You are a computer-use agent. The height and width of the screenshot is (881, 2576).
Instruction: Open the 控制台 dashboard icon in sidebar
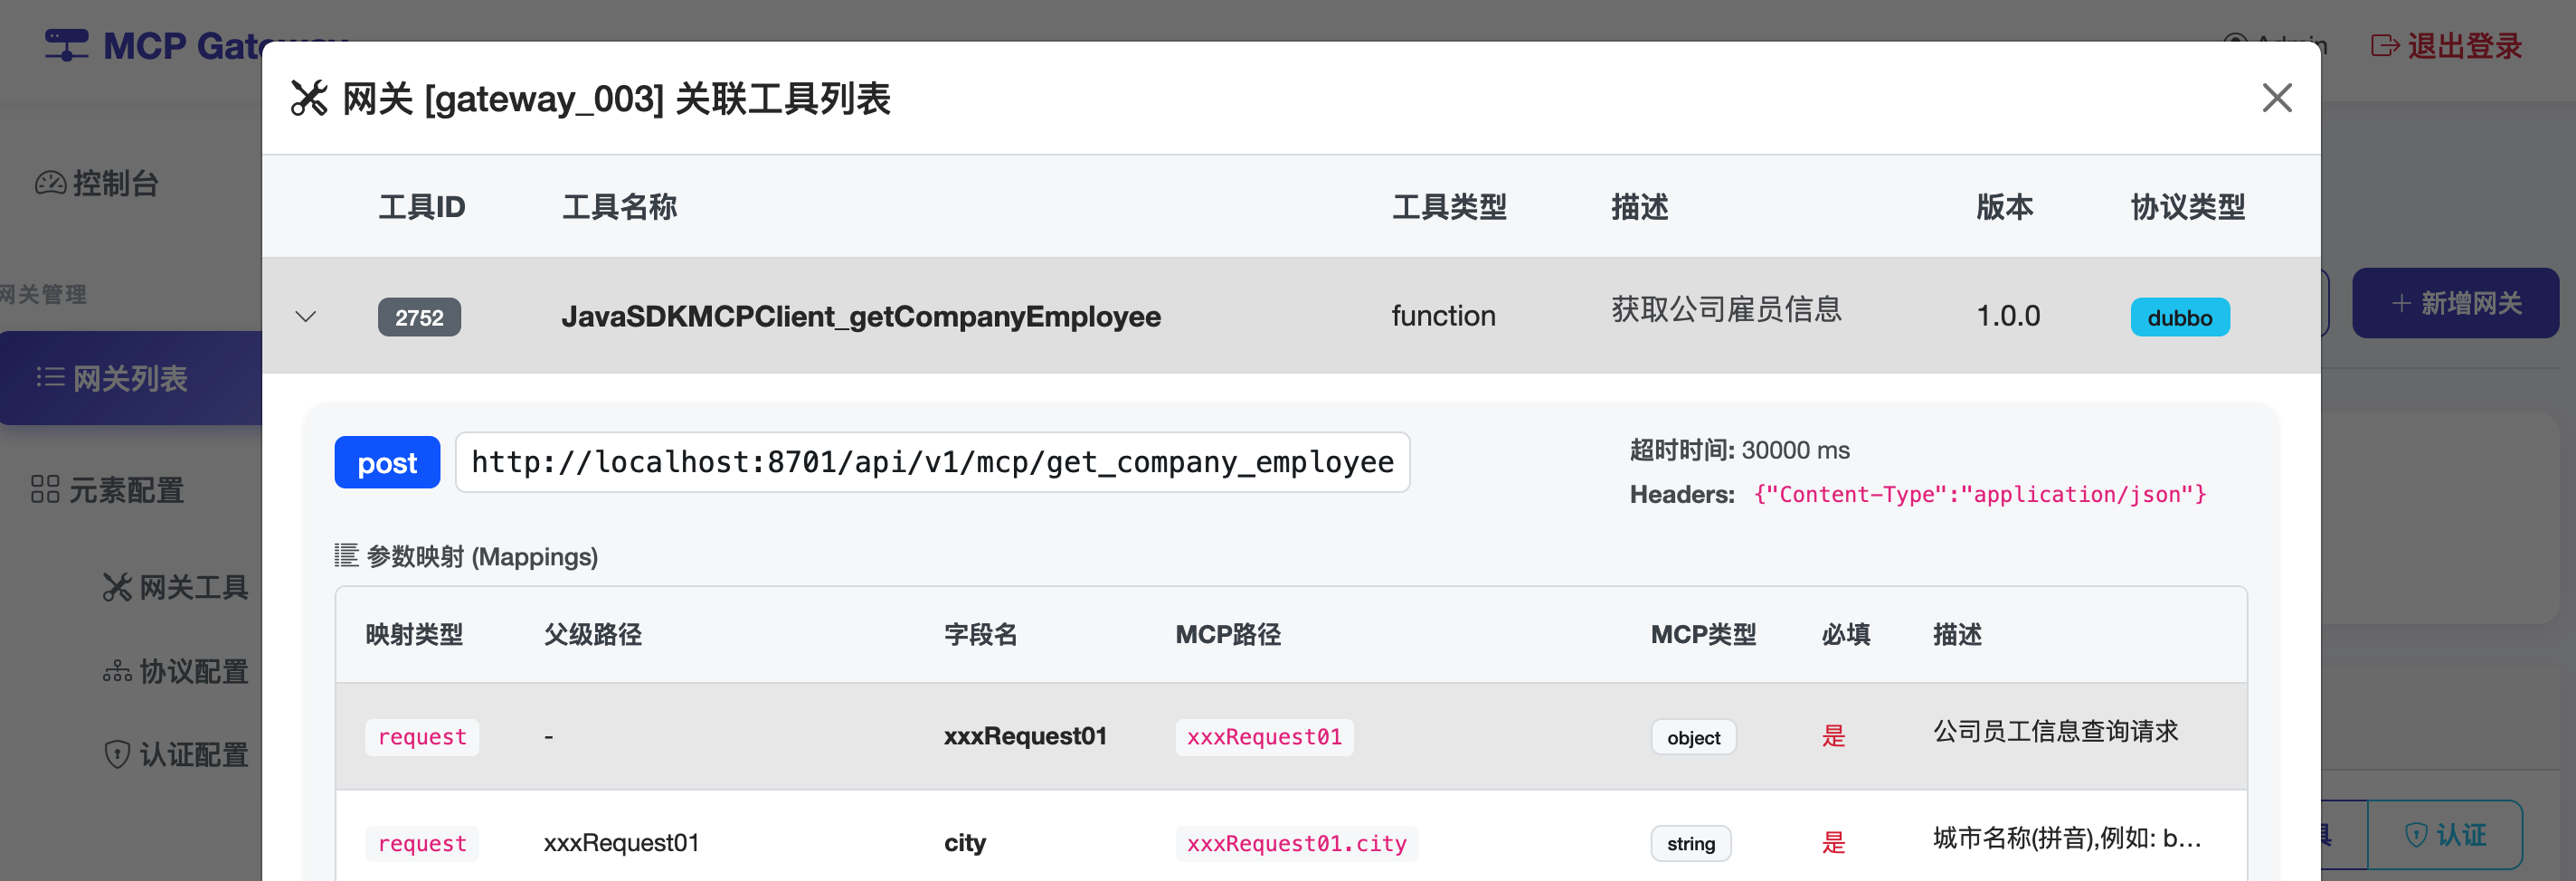click(51, 183)
